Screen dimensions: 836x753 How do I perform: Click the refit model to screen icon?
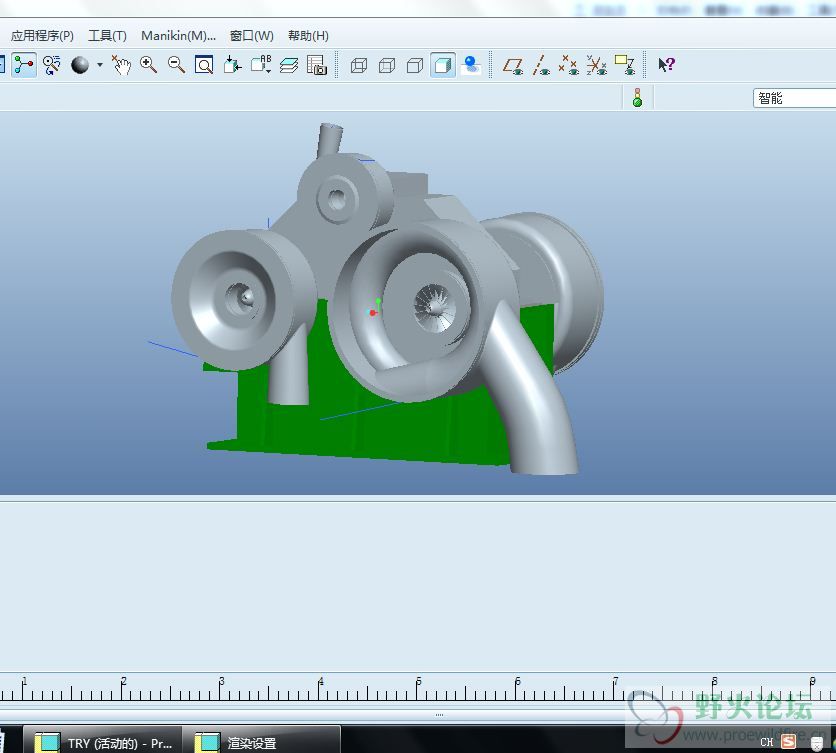[204, 65]
